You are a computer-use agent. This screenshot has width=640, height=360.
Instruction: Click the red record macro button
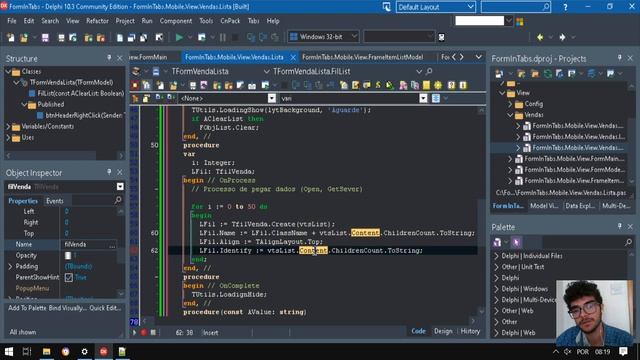point(144,332)
